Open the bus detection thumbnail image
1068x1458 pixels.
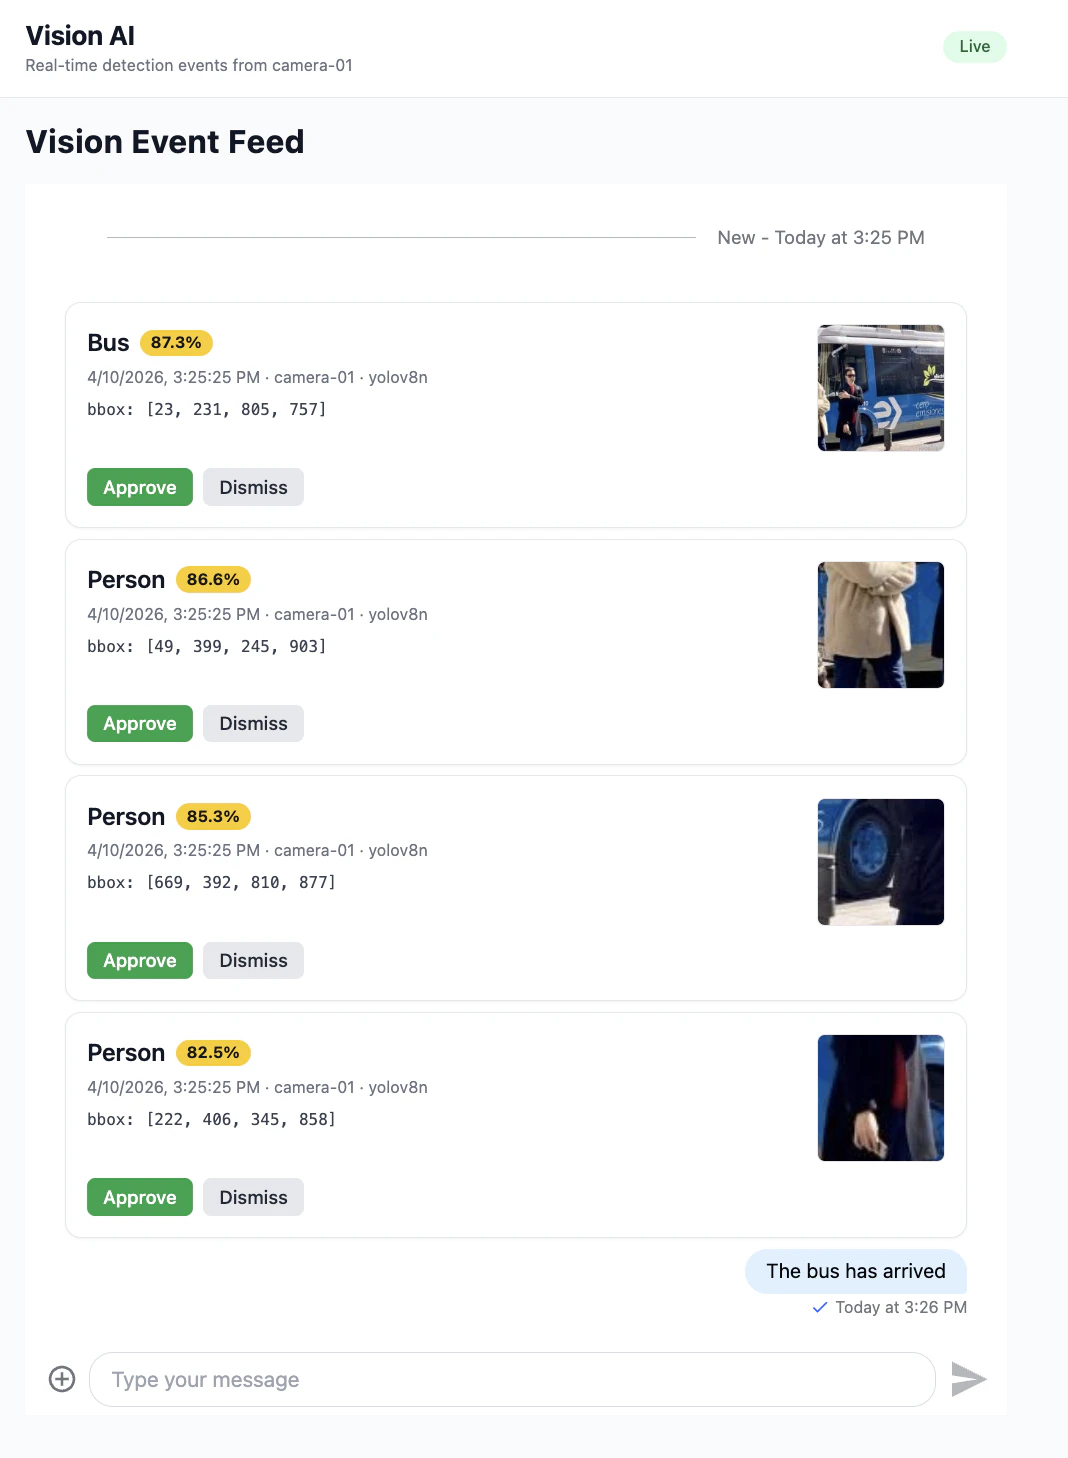click(x=881, y=388)
